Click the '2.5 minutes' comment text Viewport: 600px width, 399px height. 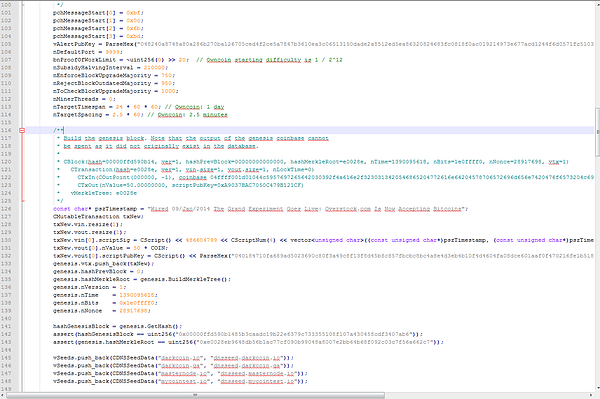point(208,115)
